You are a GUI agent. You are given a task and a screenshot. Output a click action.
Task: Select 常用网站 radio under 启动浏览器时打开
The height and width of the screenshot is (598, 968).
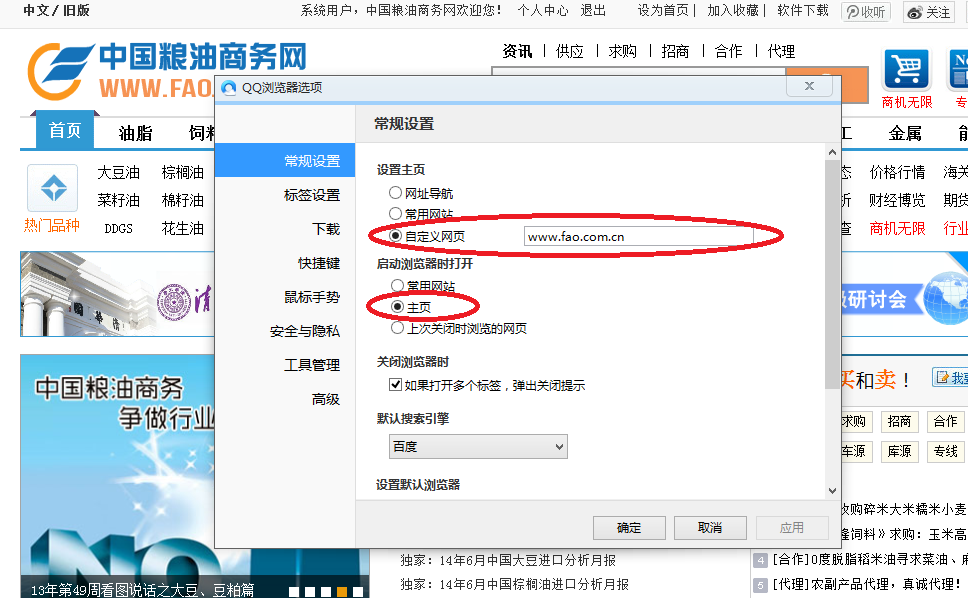tap(398, 285)
